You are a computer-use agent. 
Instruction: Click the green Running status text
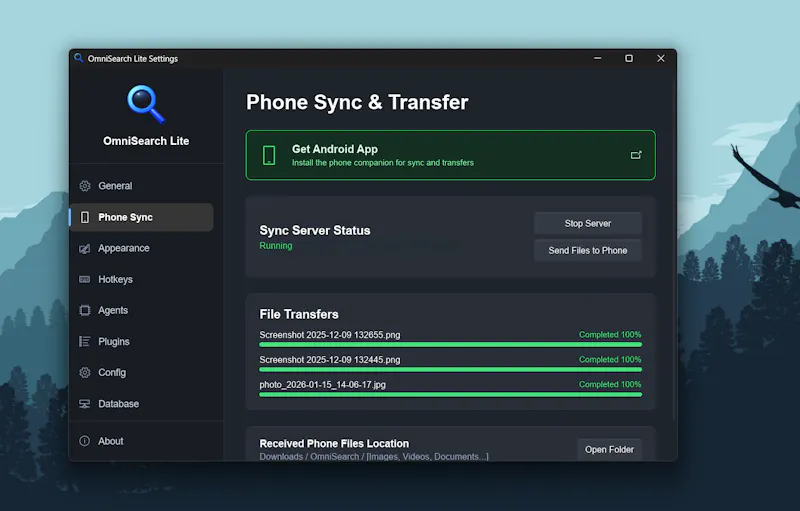[276, 246]
